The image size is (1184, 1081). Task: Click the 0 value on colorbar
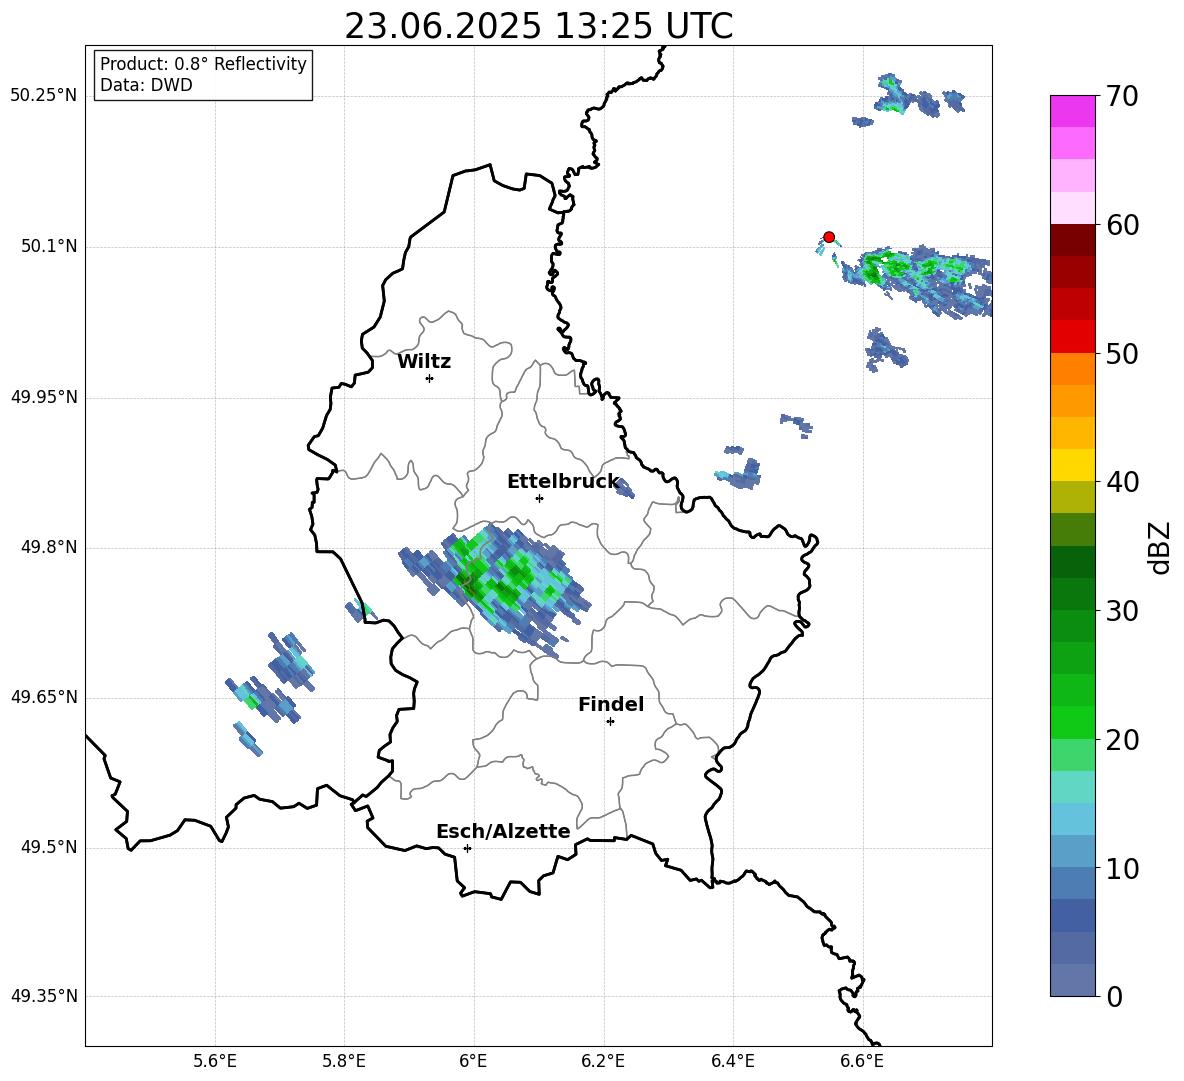click(x=1114, y=996)
